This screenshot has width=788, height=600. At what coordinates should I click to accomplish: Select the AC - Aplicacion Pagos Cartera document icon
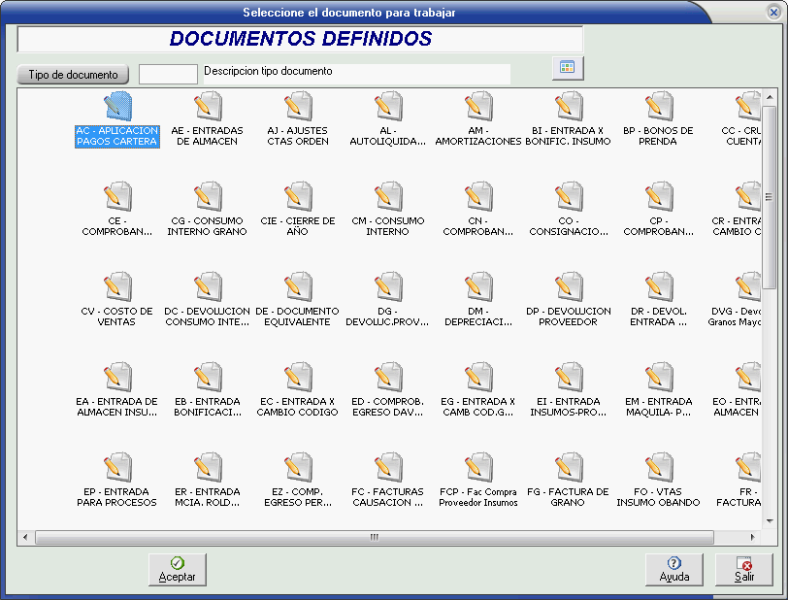coord(117,106)
